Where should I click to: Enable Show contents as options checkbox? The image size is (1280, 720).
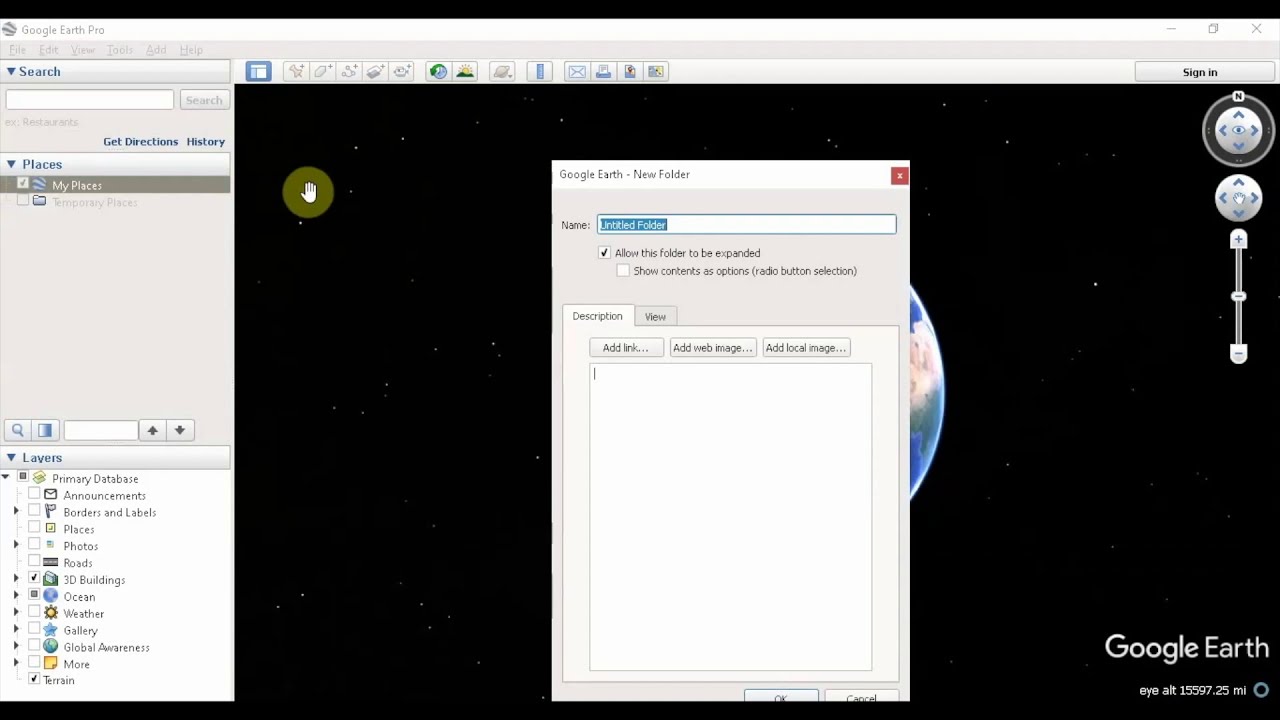[x=623, y=271]
